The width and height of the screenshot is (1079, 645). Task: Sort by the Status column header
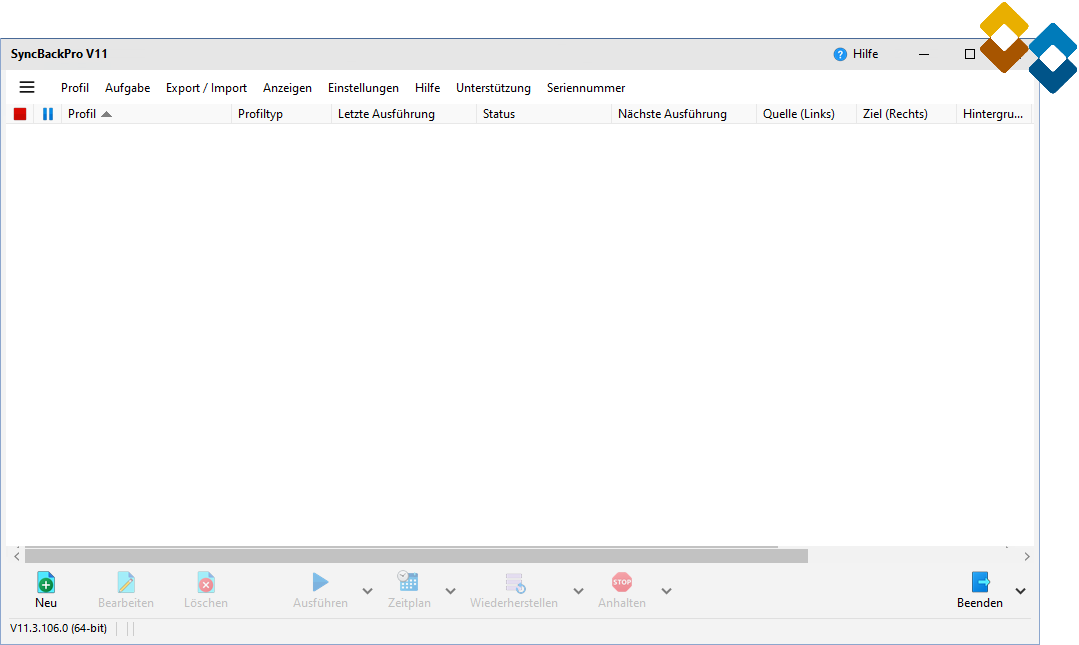click(x=544, y=114)
